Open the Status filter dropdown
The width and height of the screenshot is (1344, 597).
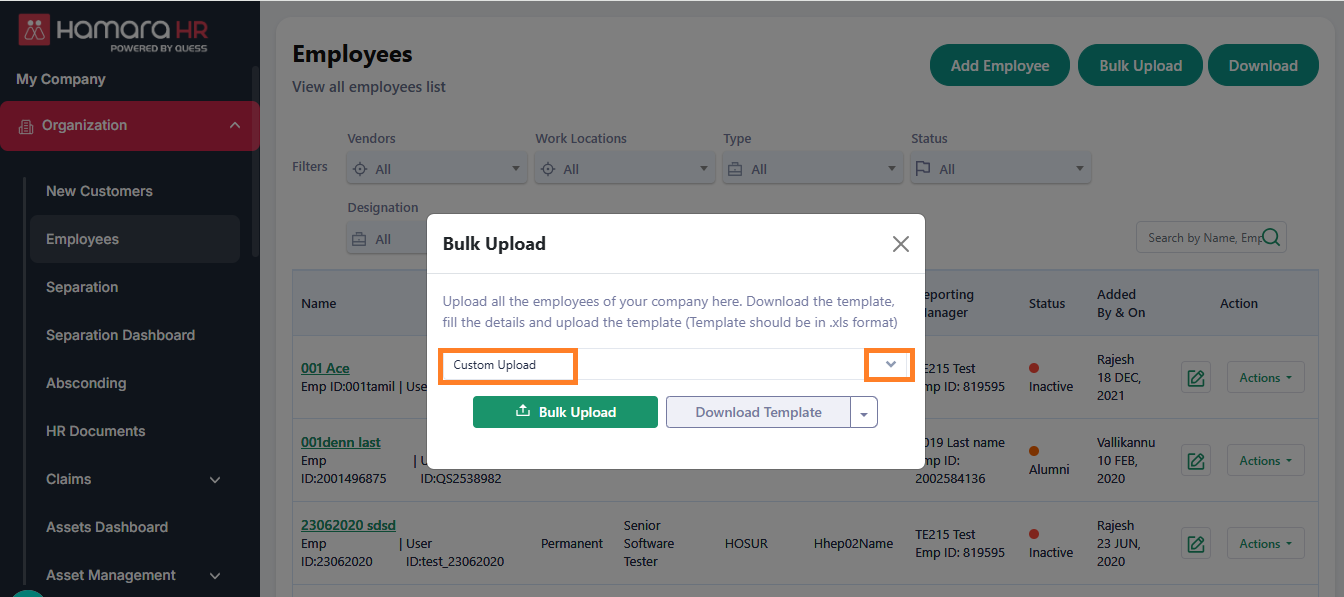[1080, 169]
